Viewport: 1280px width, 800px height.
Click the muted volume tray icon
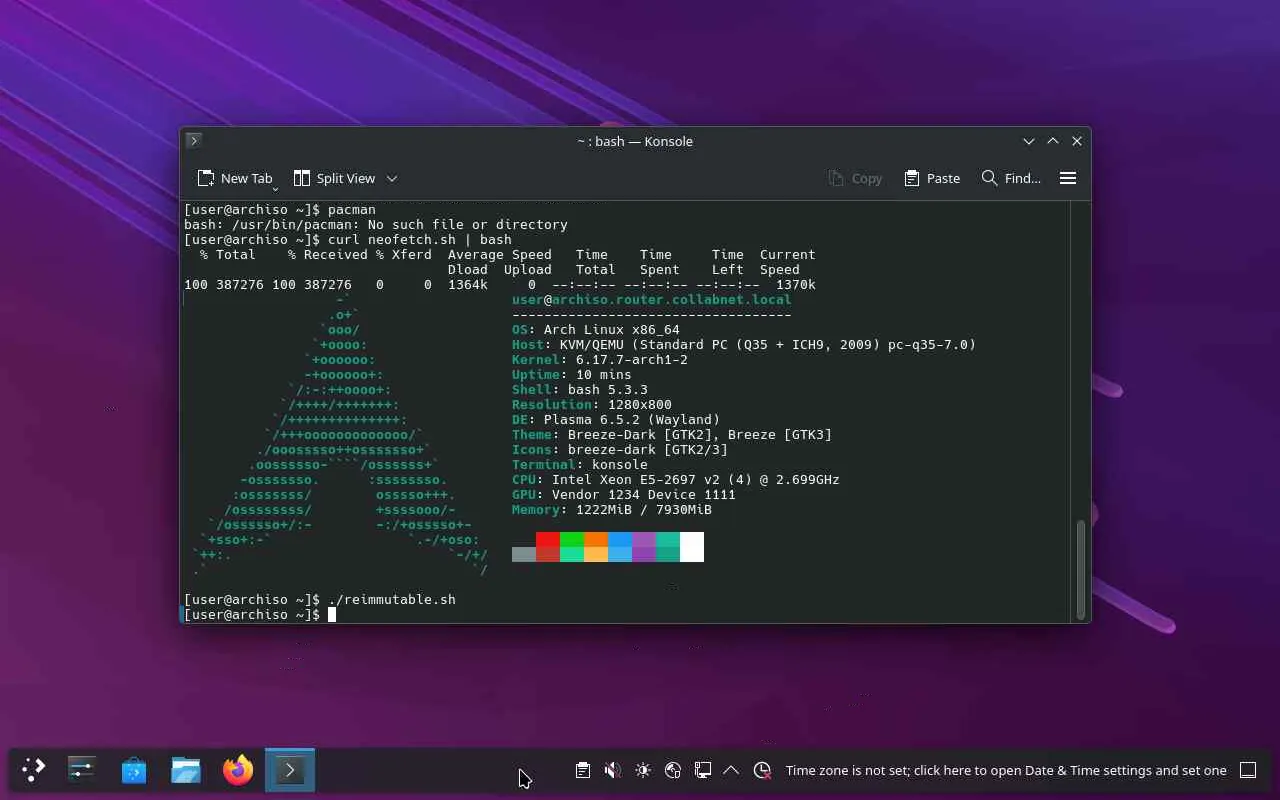pos(613,770)
